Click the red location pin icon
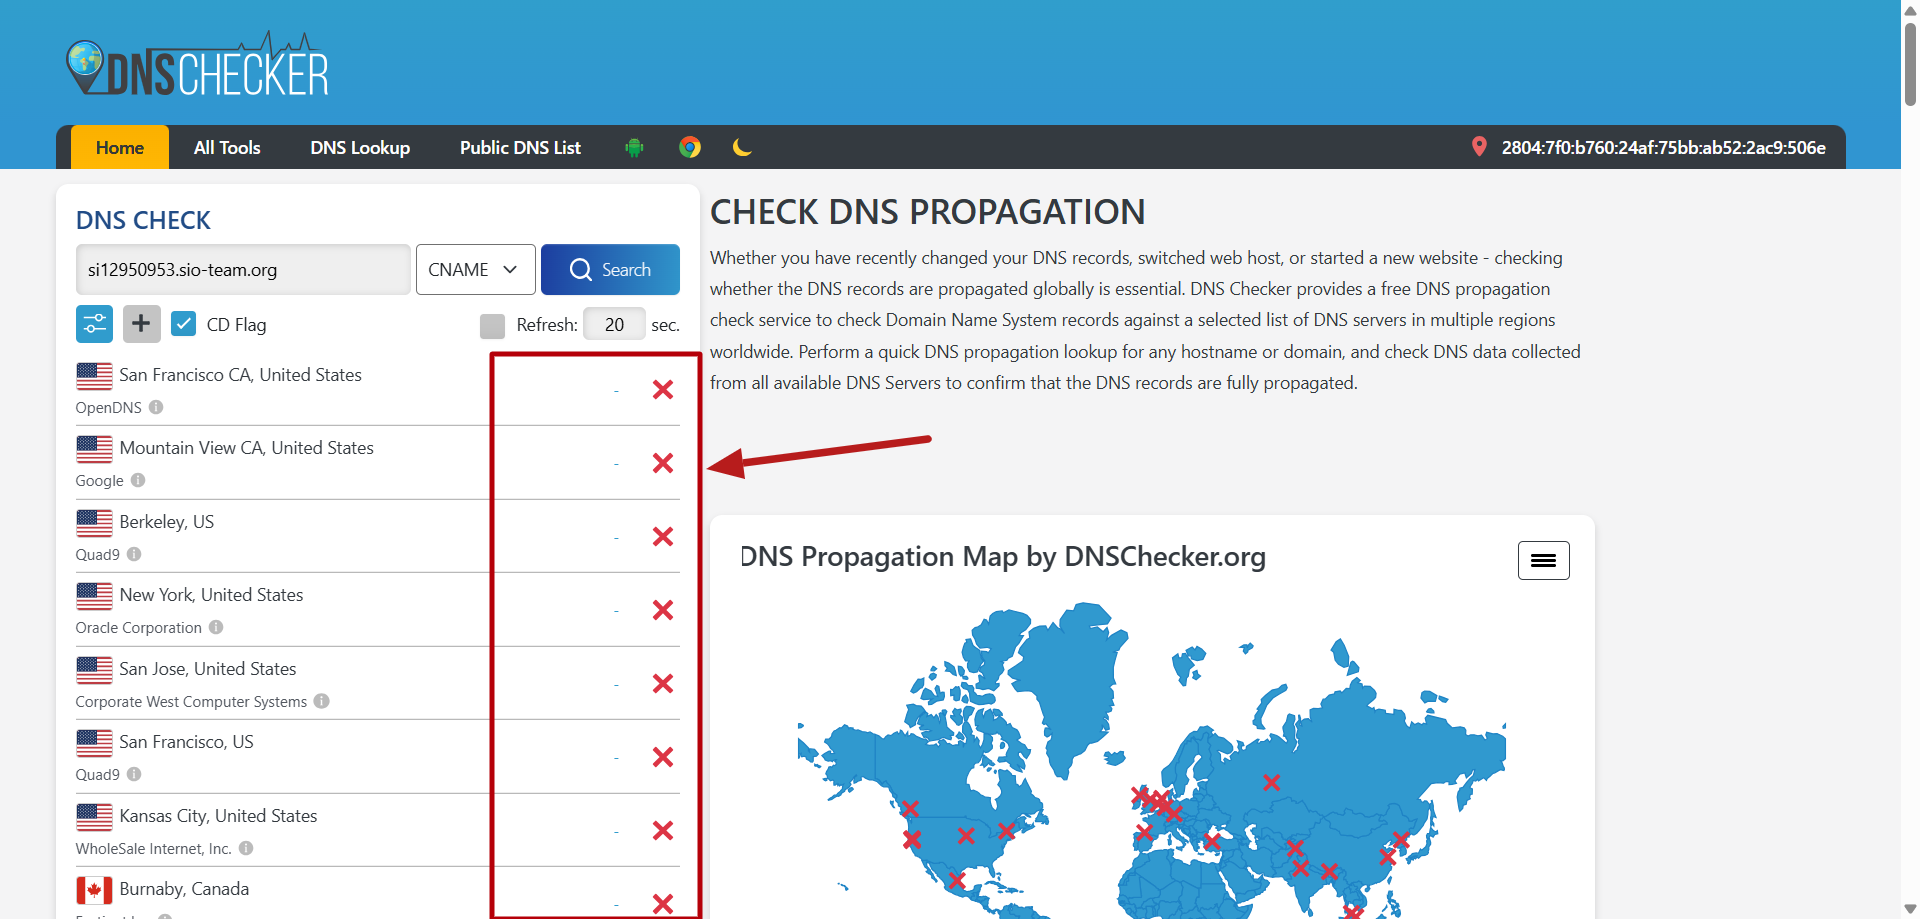Image resolution: width=1920 pixels, height=919 pixels. coord(1479,146)
